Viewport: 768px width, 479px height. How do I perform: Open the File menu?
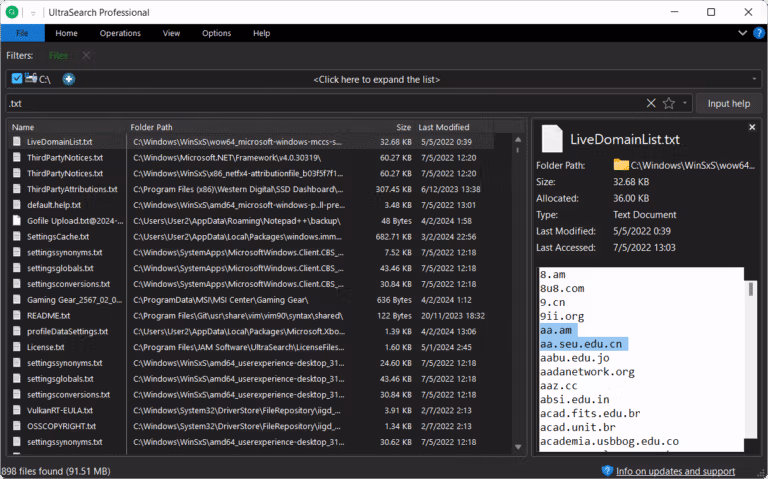(23, 33)
